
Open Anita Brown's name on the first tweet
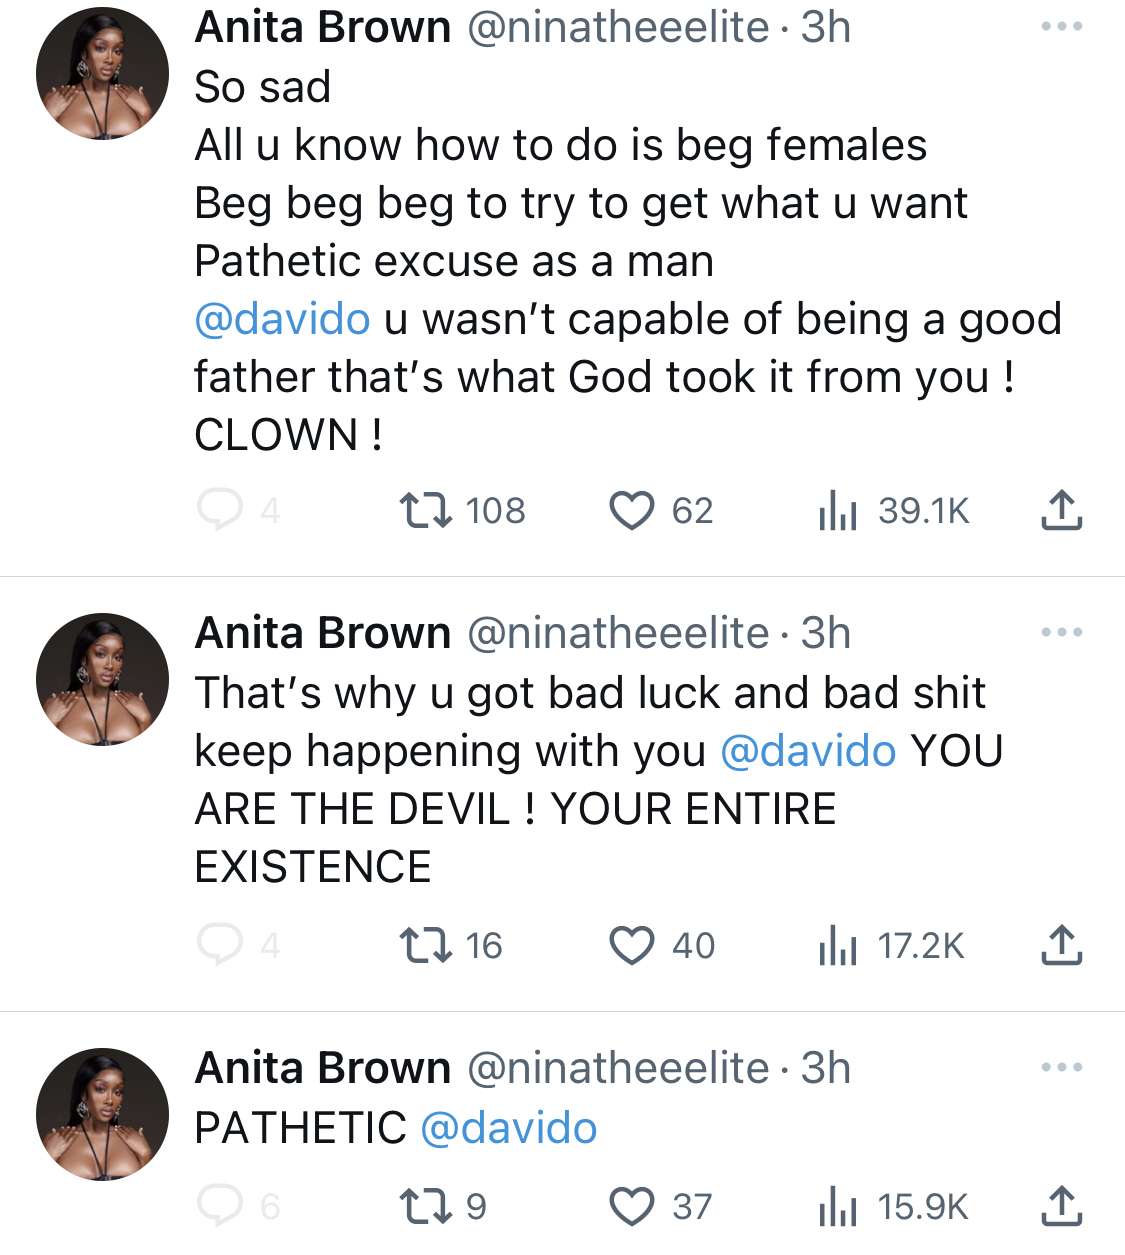pos(323,27)
